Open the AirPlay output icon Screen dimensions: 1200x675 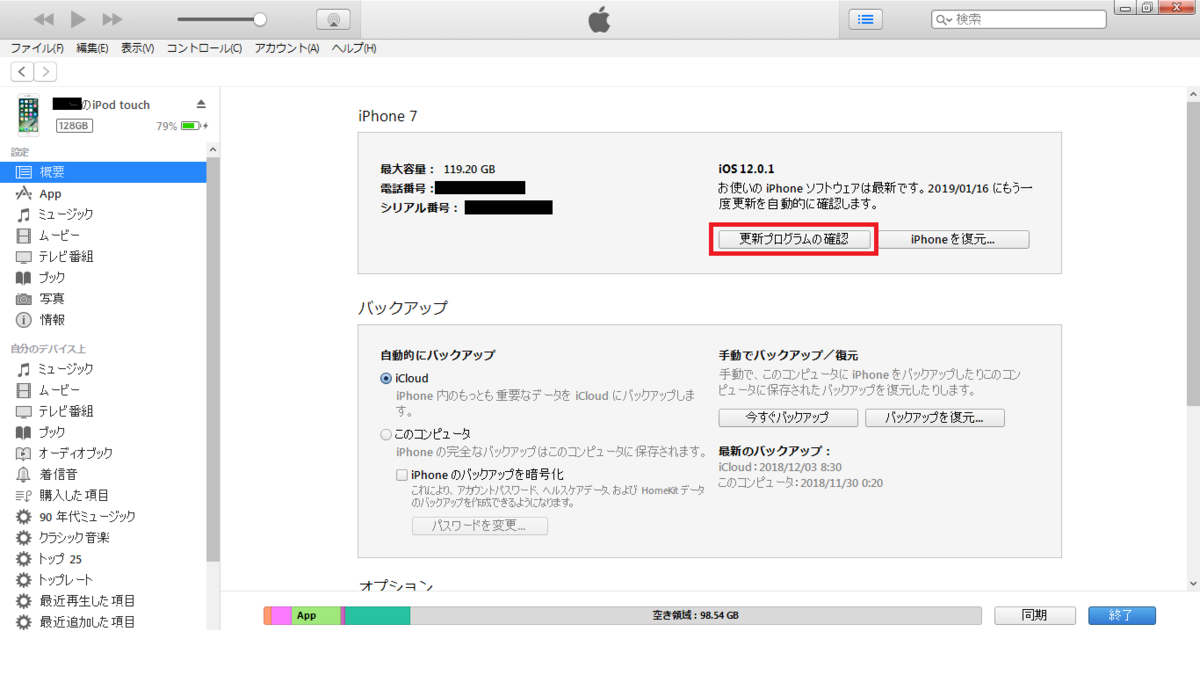point(333,19)
